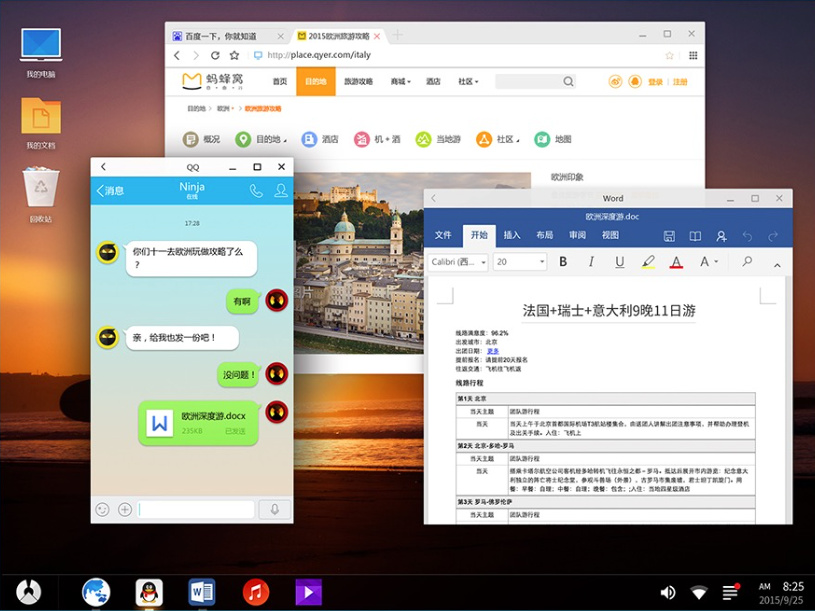Viewport: 815px width, 611px height.
Task: Open the 文件 tab in Word
Action: (x=443, y=235)
